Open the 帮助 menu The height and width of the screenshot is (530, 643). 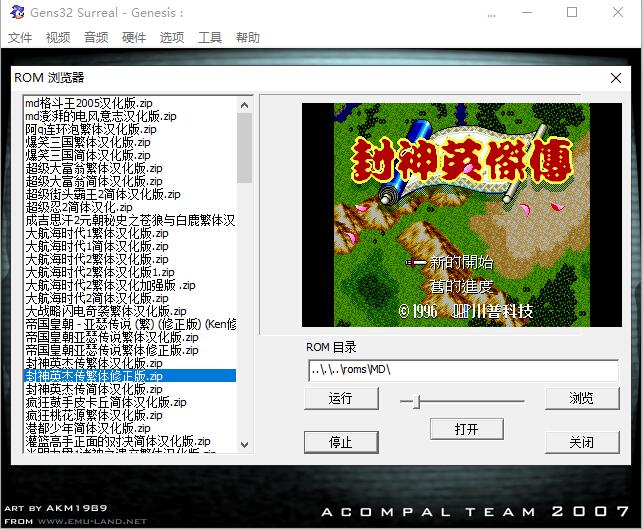tap(248, 38)
